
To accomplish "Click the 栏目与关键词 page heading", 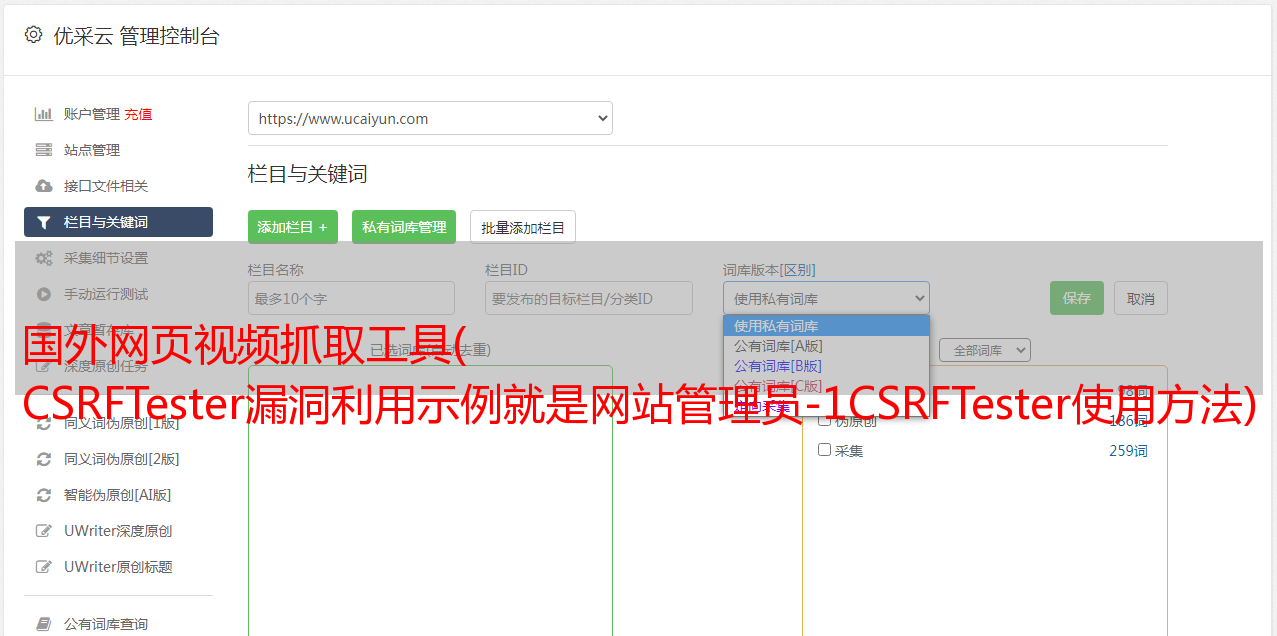I will point(308,174).
